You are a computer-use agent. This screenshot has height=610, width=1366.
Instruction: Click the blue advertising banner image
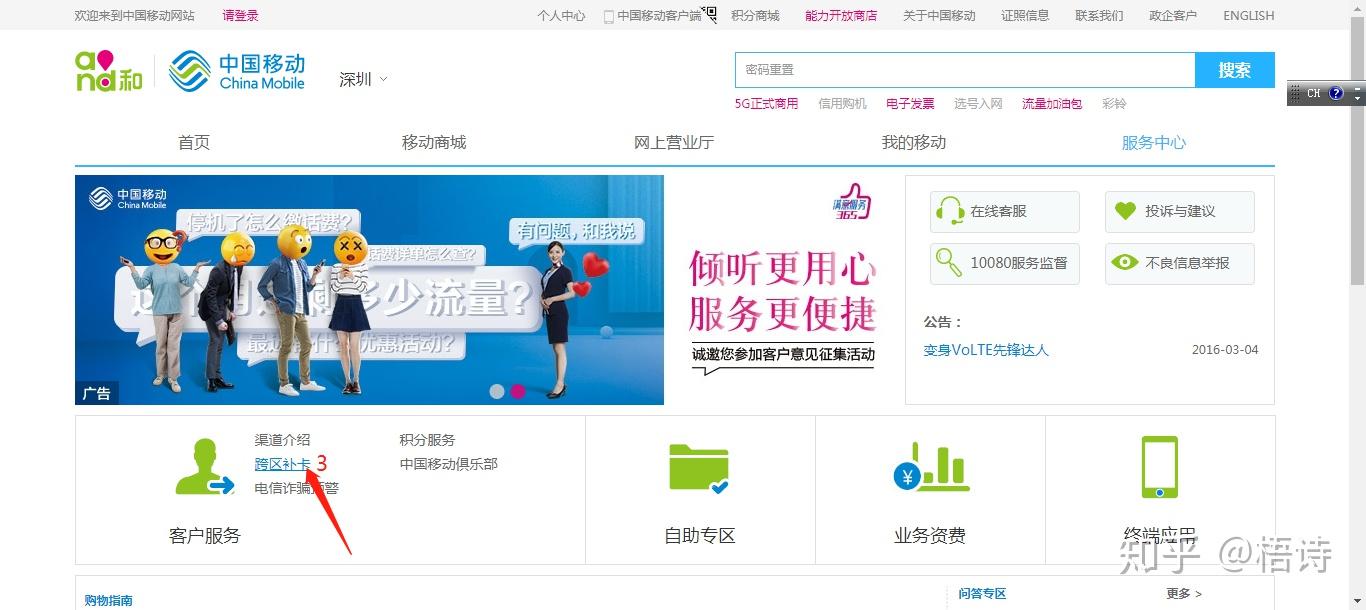369,290
